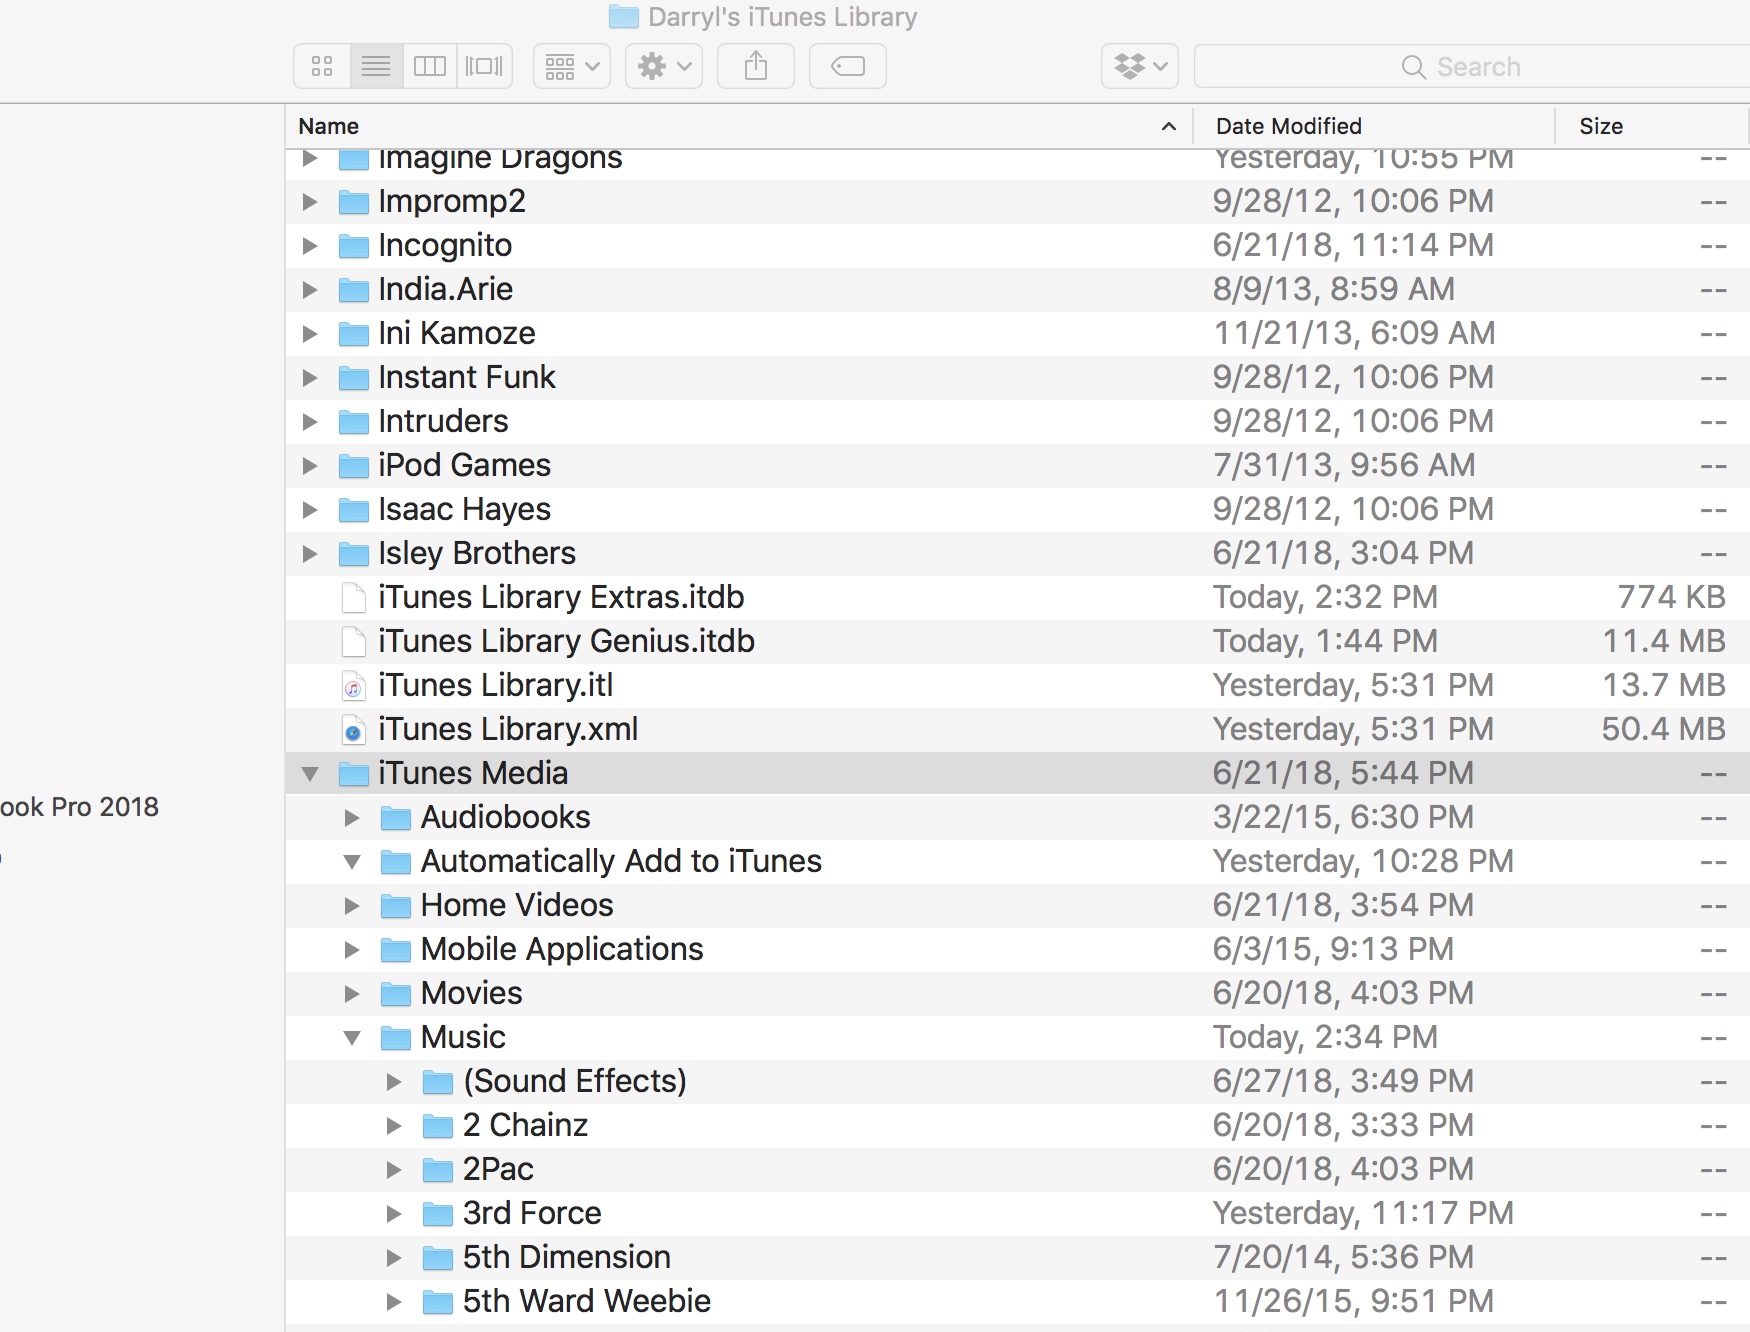Image resolution: width=1750 pixels, height=1332 pixels.
Task: Select the Ini Kamoze folder name
Action: coord(457,333)
